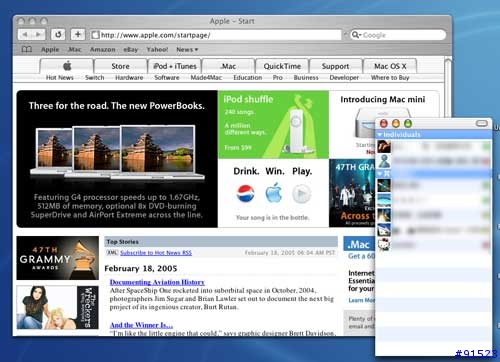Click Subscribe to Hot News RSS link
Screen dimensions: 500x362
point(156,253)
